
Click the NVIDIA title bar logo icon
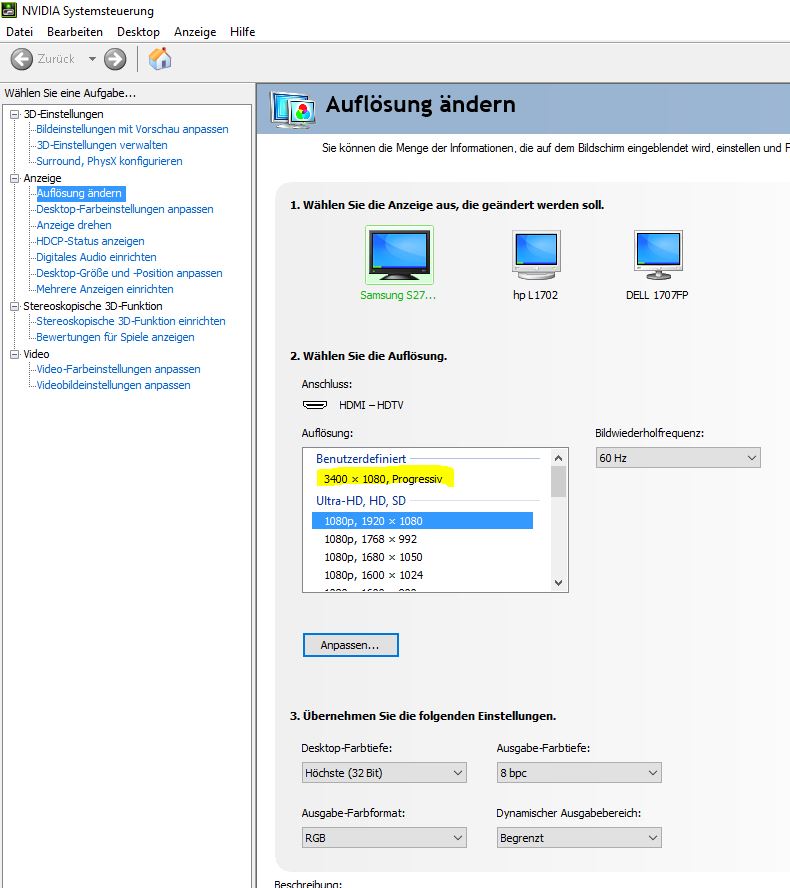[x=9, y=10]
